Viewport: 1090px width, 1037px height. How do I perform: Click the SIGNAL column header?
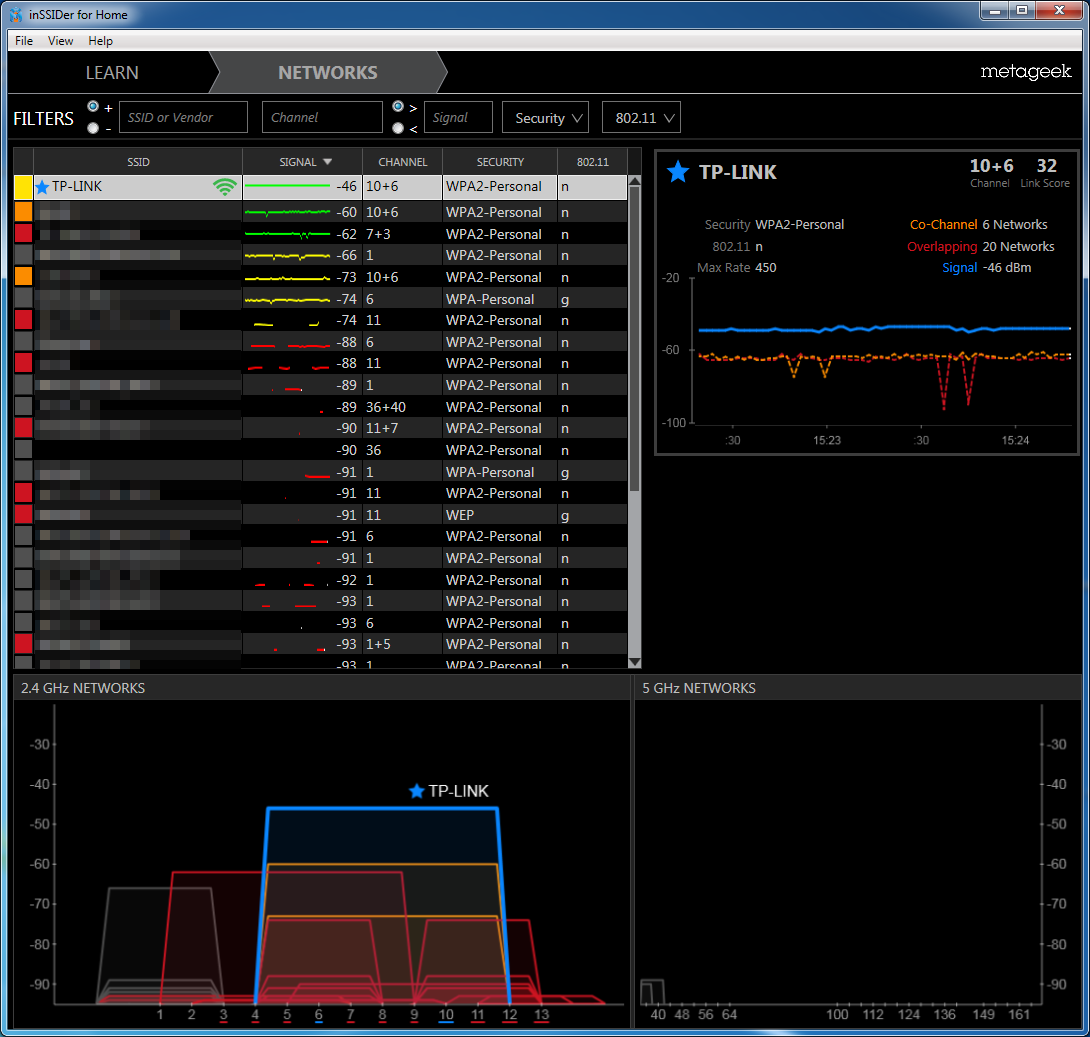[x=302, y=162]
